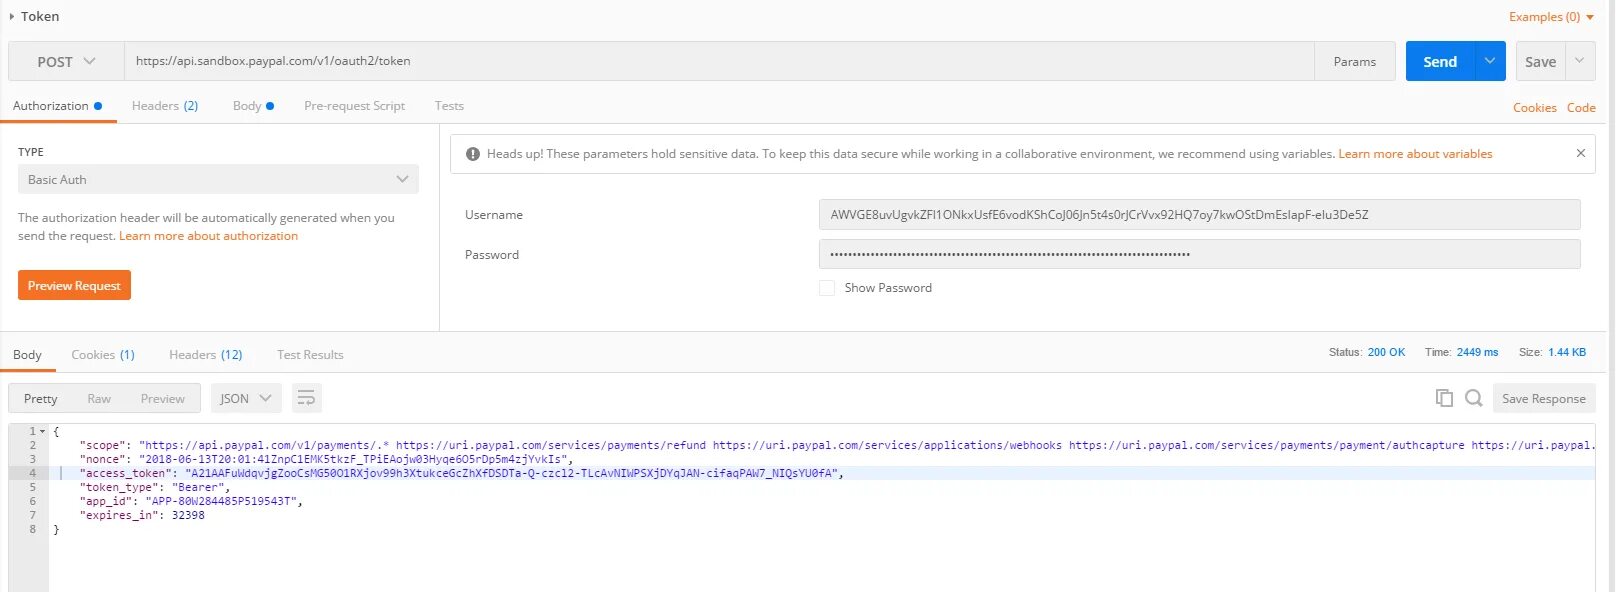
Task: Collapse the JSON fold arrow at line 1
Action: pos(42,431)
